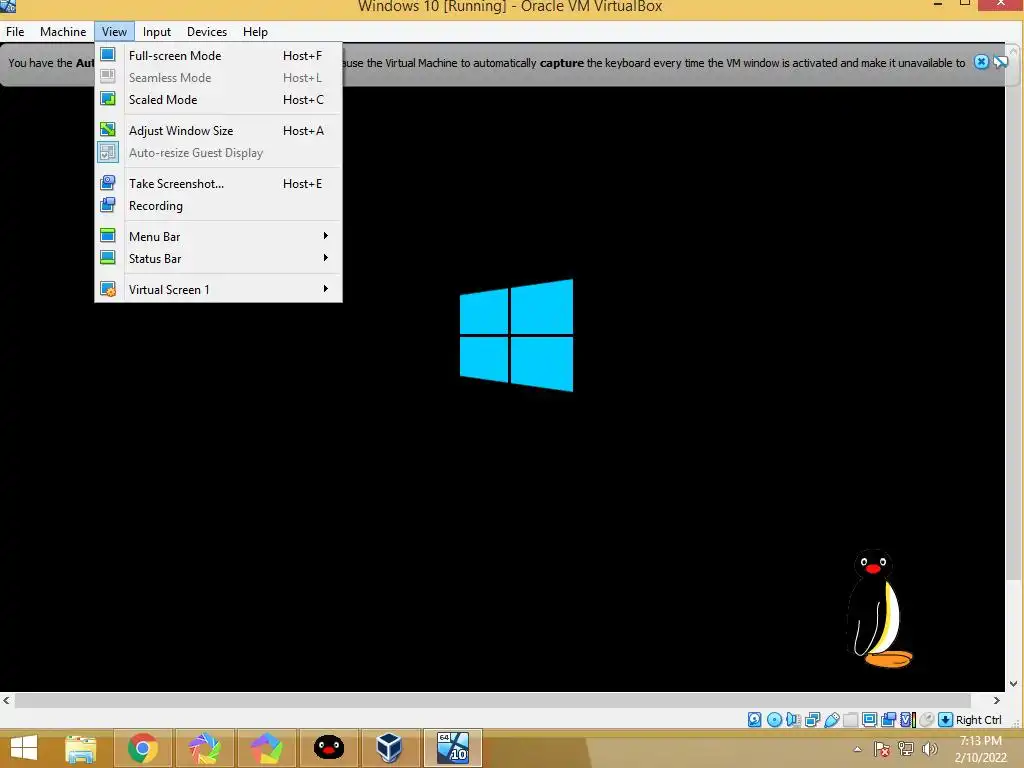1024x768 pixels.
Task: Dismiss the keyboard capture notification
Action: point(981,62)
